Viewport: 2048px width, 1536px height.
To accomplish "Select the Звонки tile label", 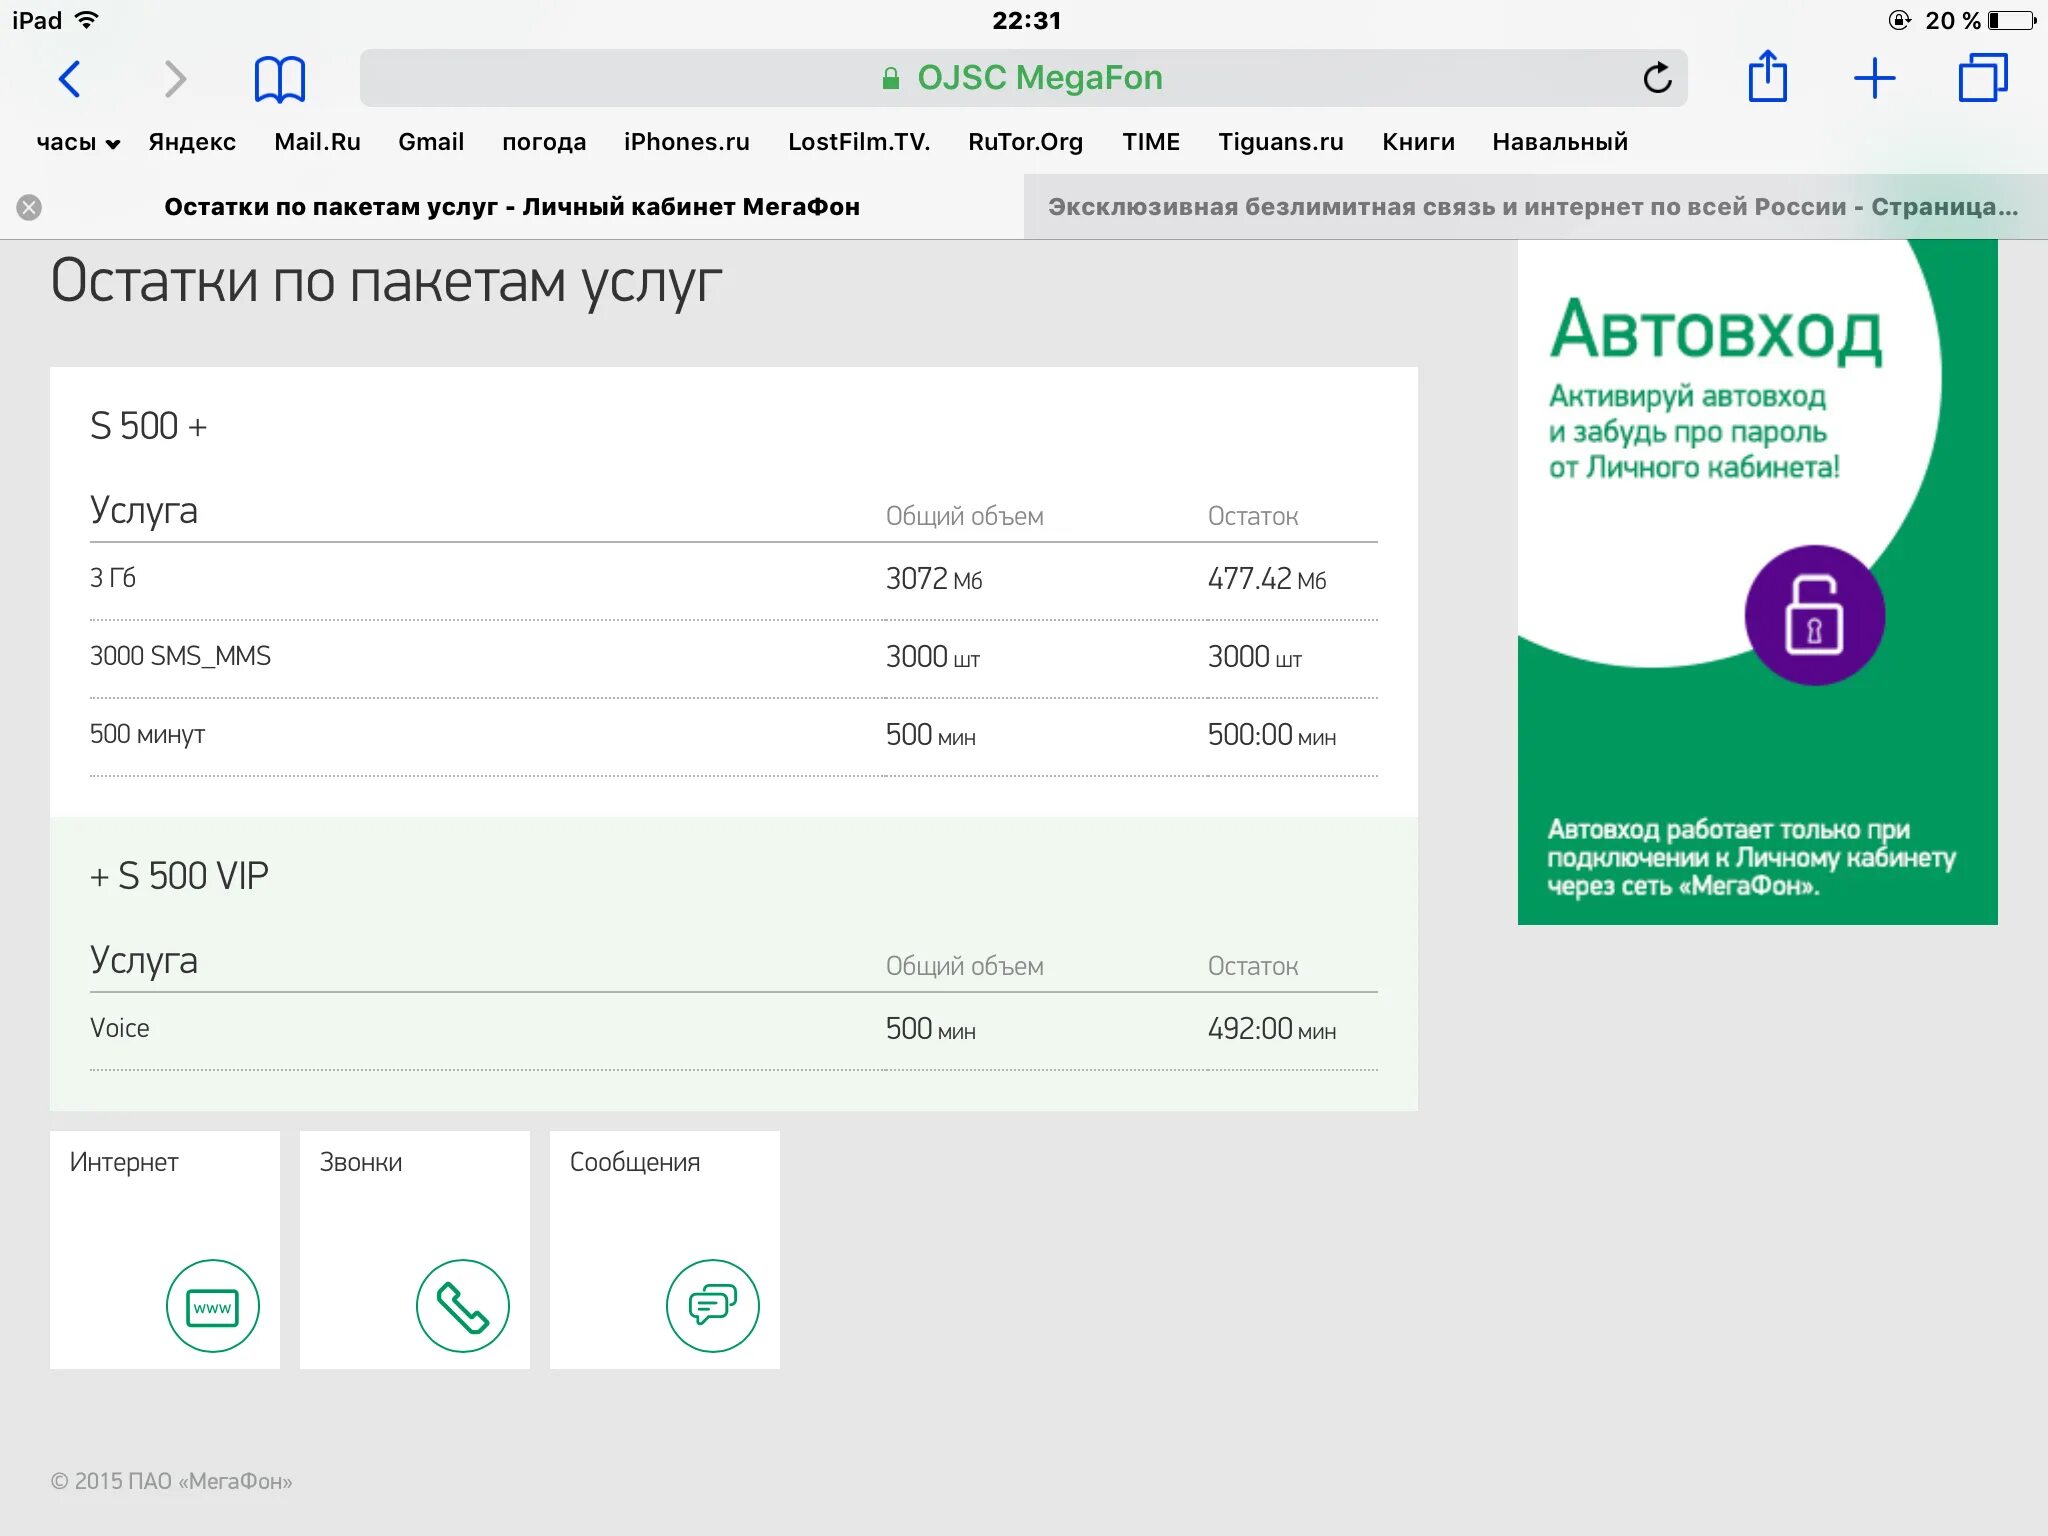I will click(x=361, y=1162).
